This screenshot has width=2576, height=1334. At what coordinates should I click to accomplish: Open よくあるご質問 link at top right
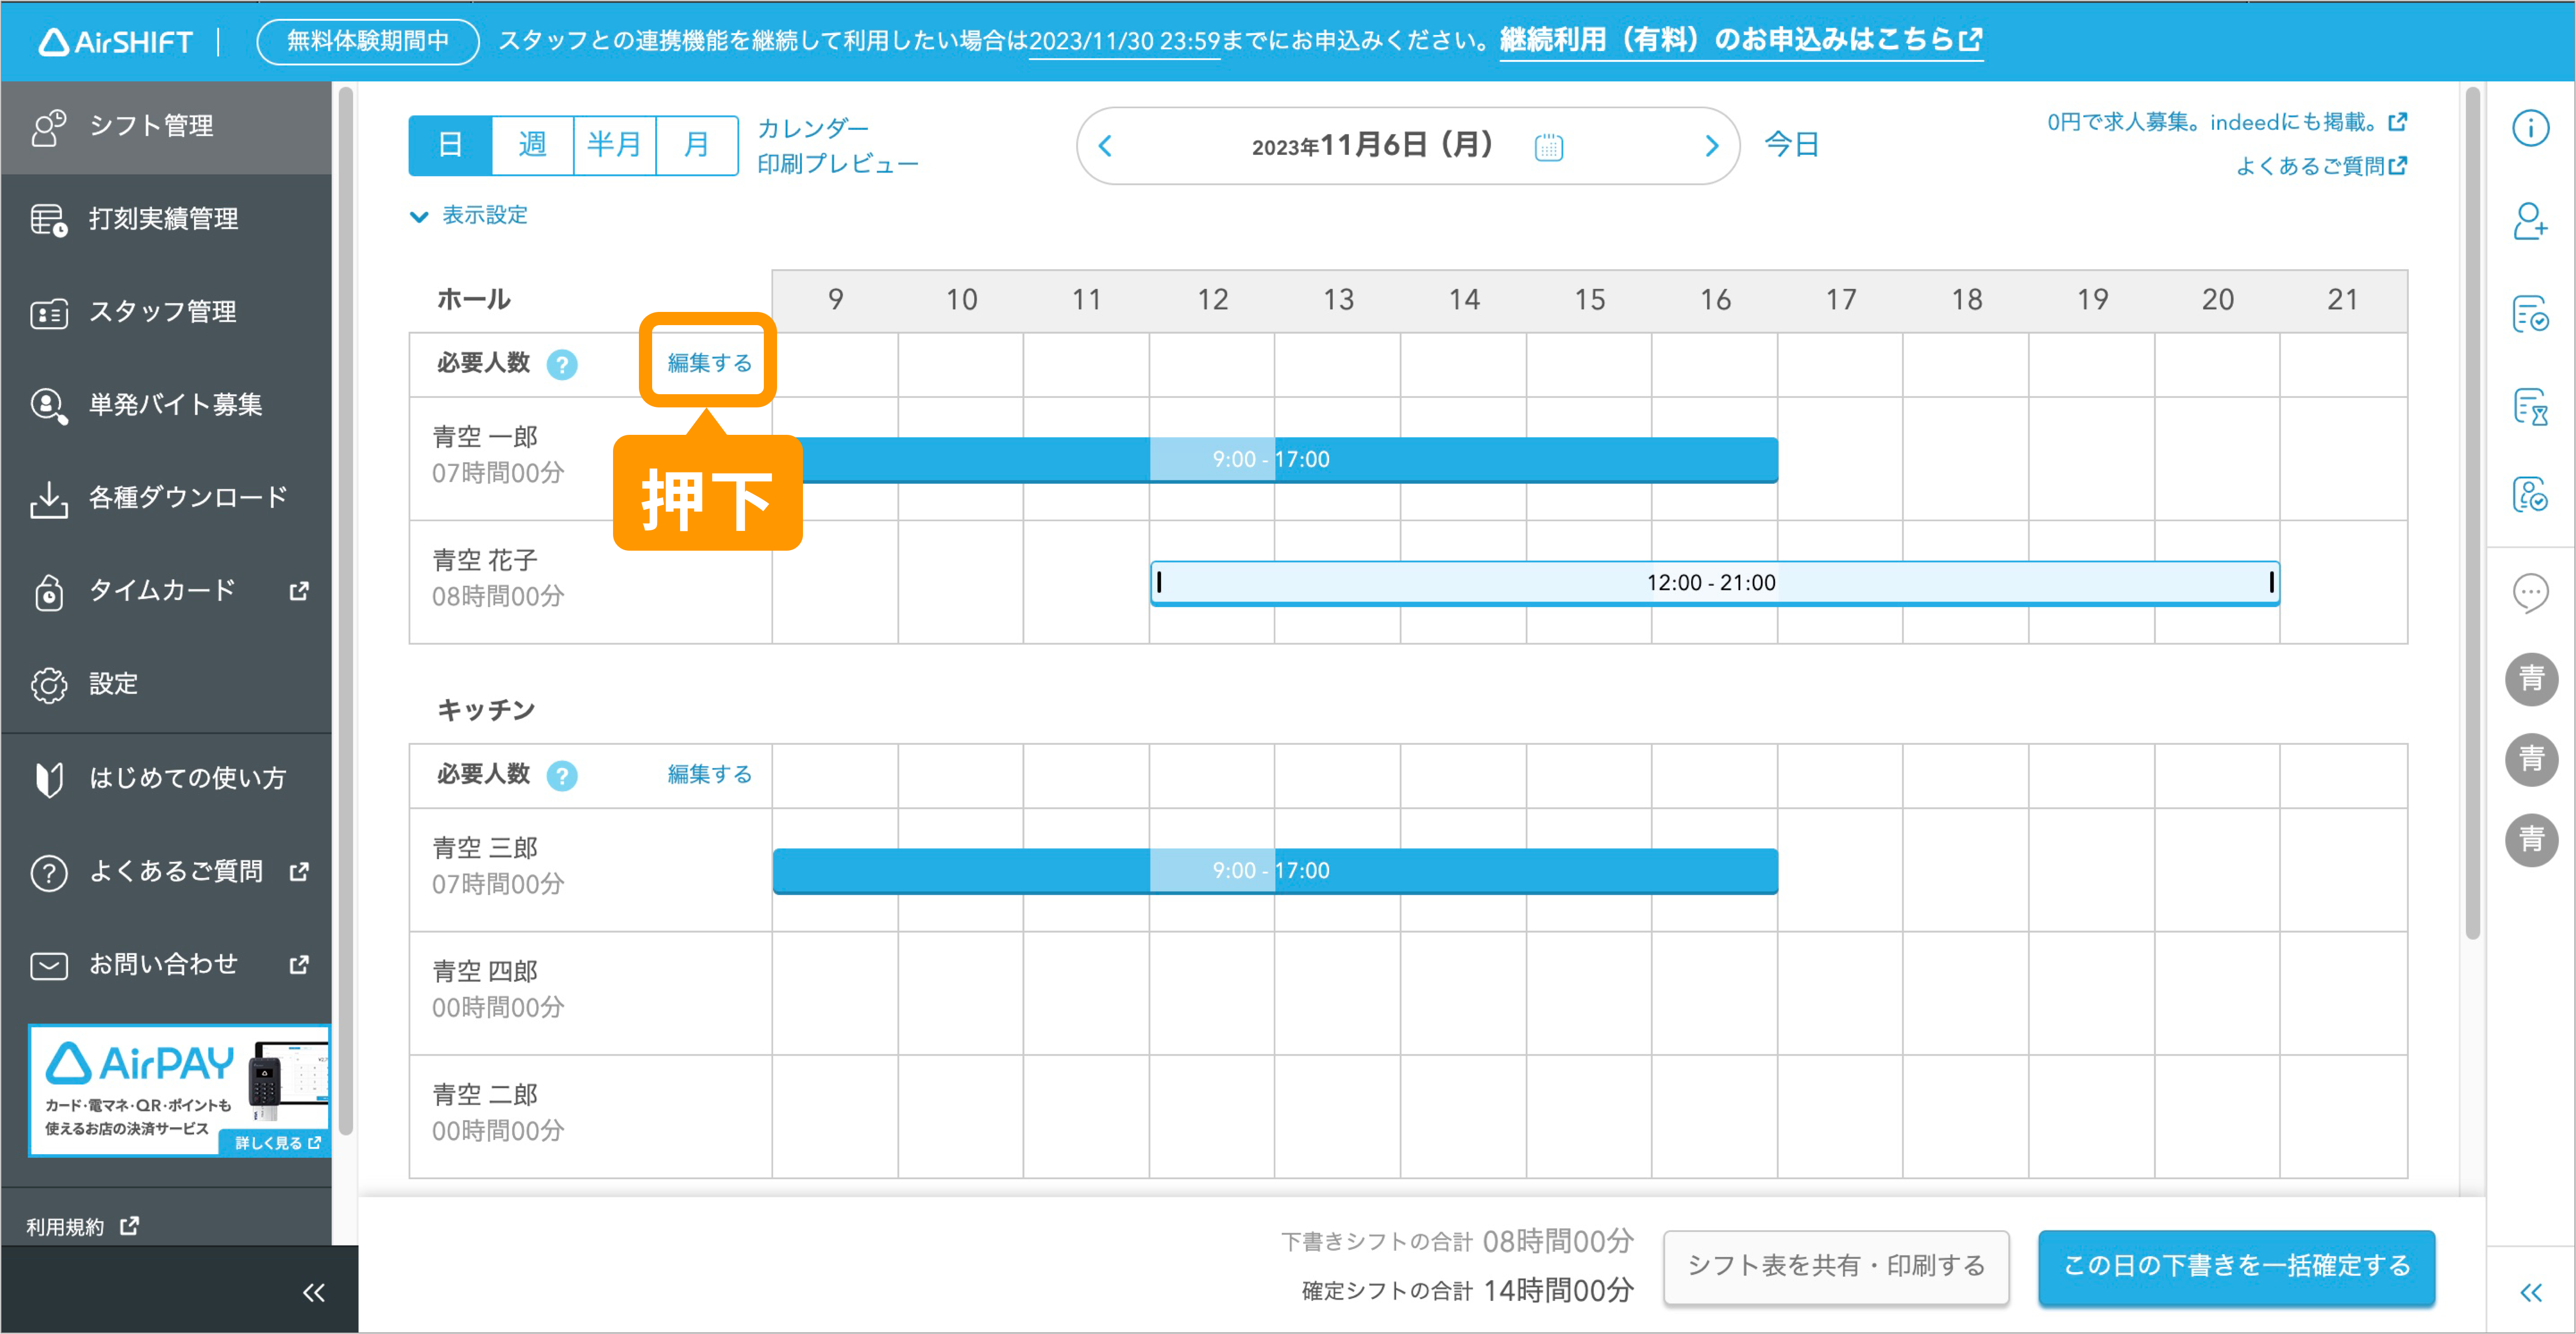click(x=2320, y=166)
